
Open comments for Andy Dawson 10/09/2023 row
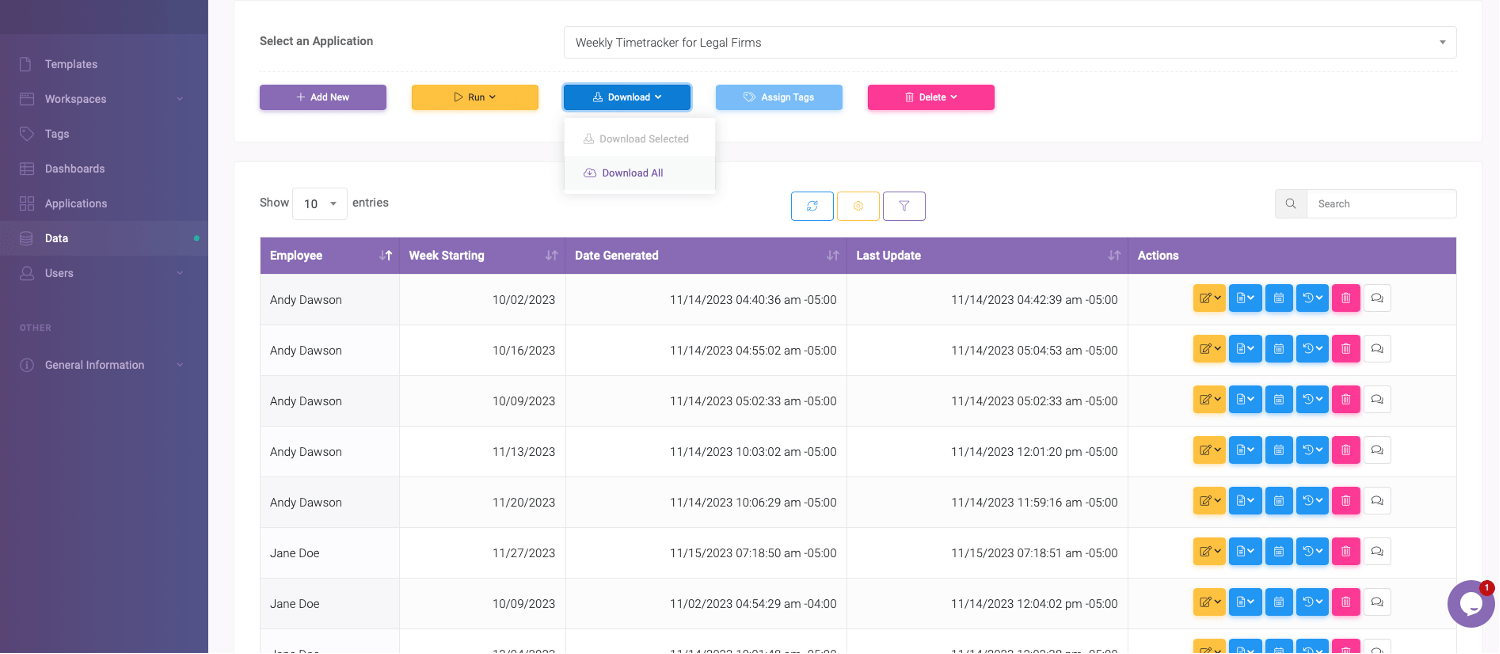point(1377,400)
